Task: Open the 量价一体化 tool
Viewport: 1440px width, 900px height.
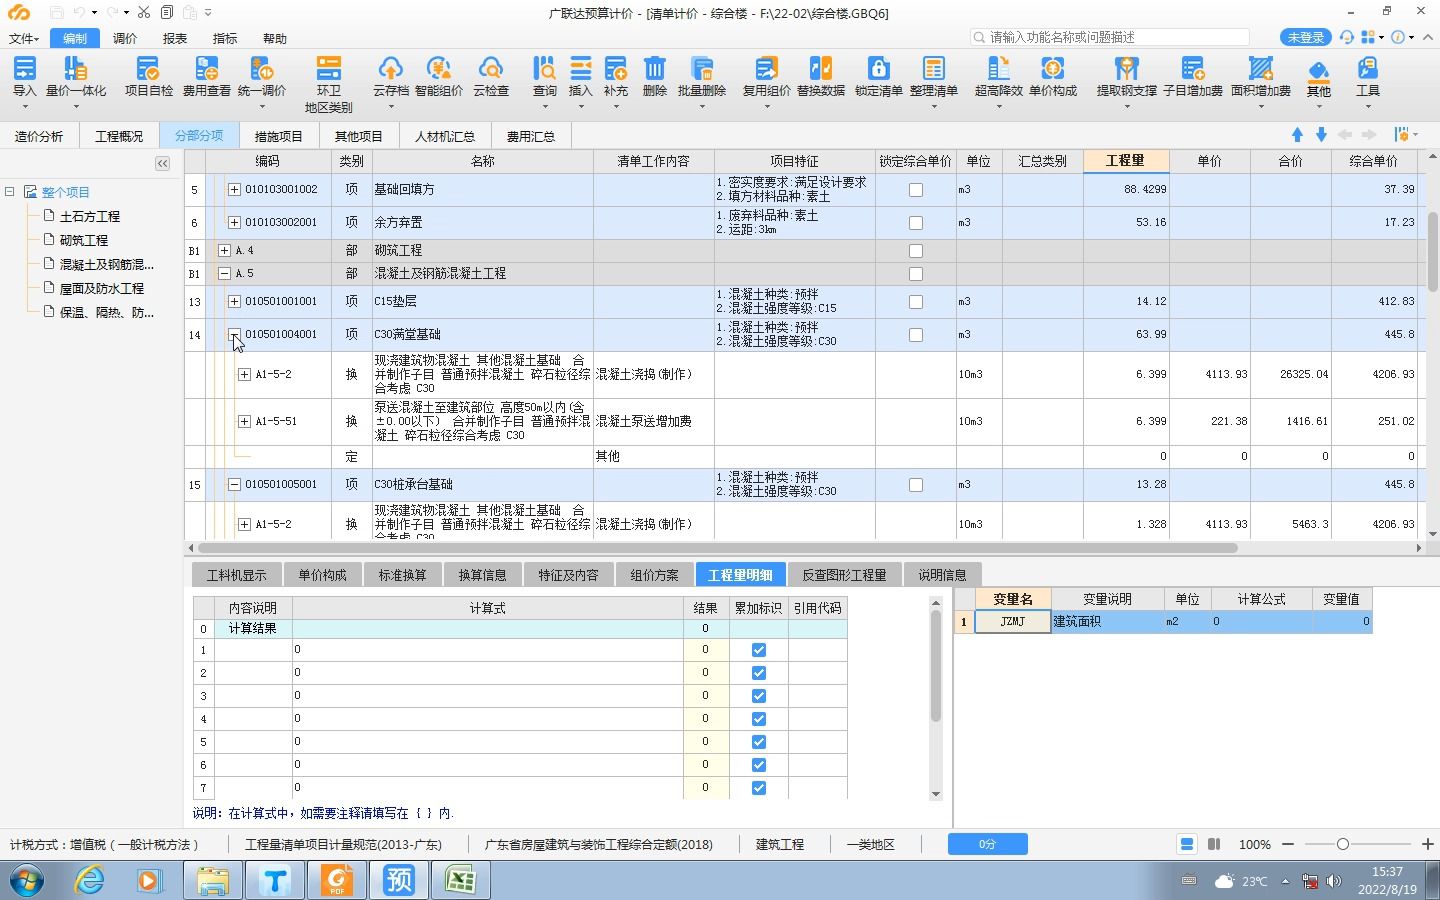Action: pos(76,76)
